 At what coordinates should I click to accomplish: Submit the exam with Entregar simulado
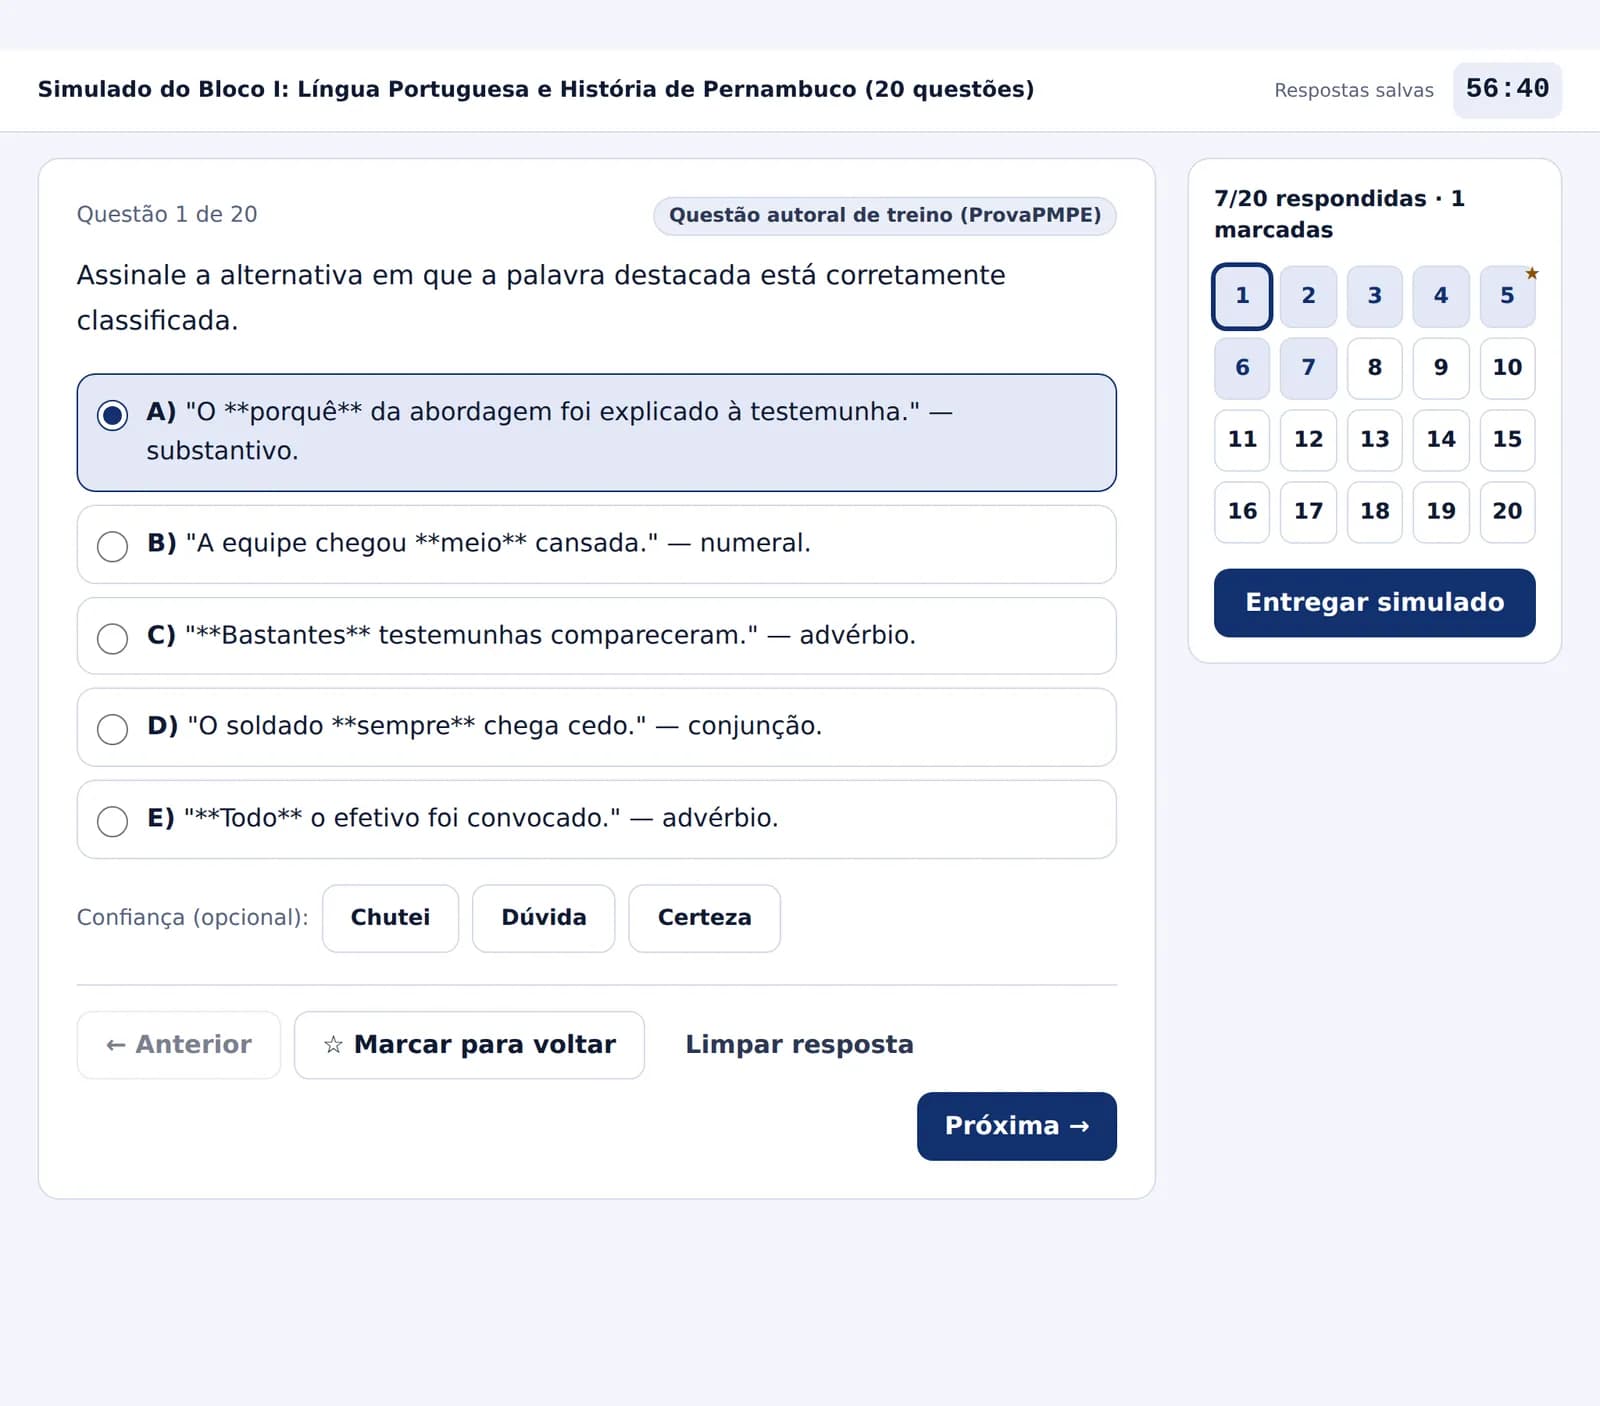pyautogui.click(x=1374, y=603)
